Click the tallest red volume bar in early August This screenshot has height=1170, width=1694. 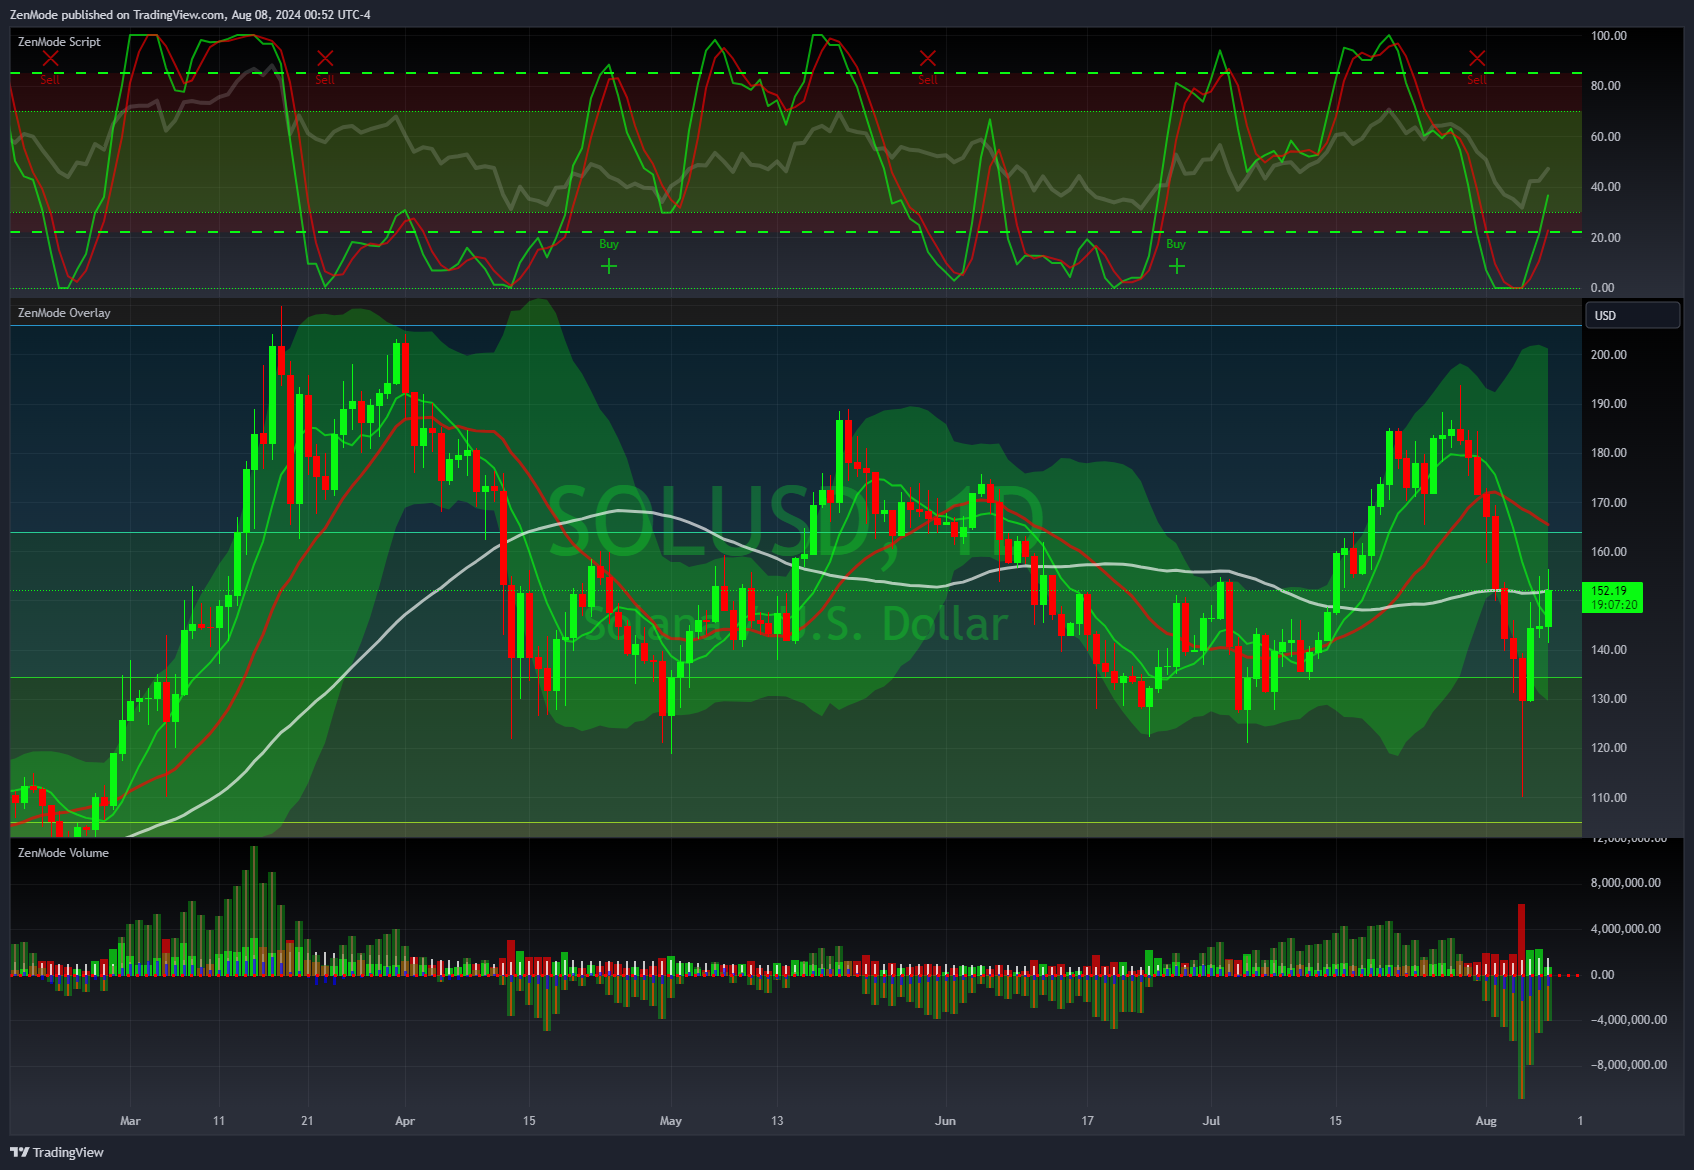(1522, 939)
